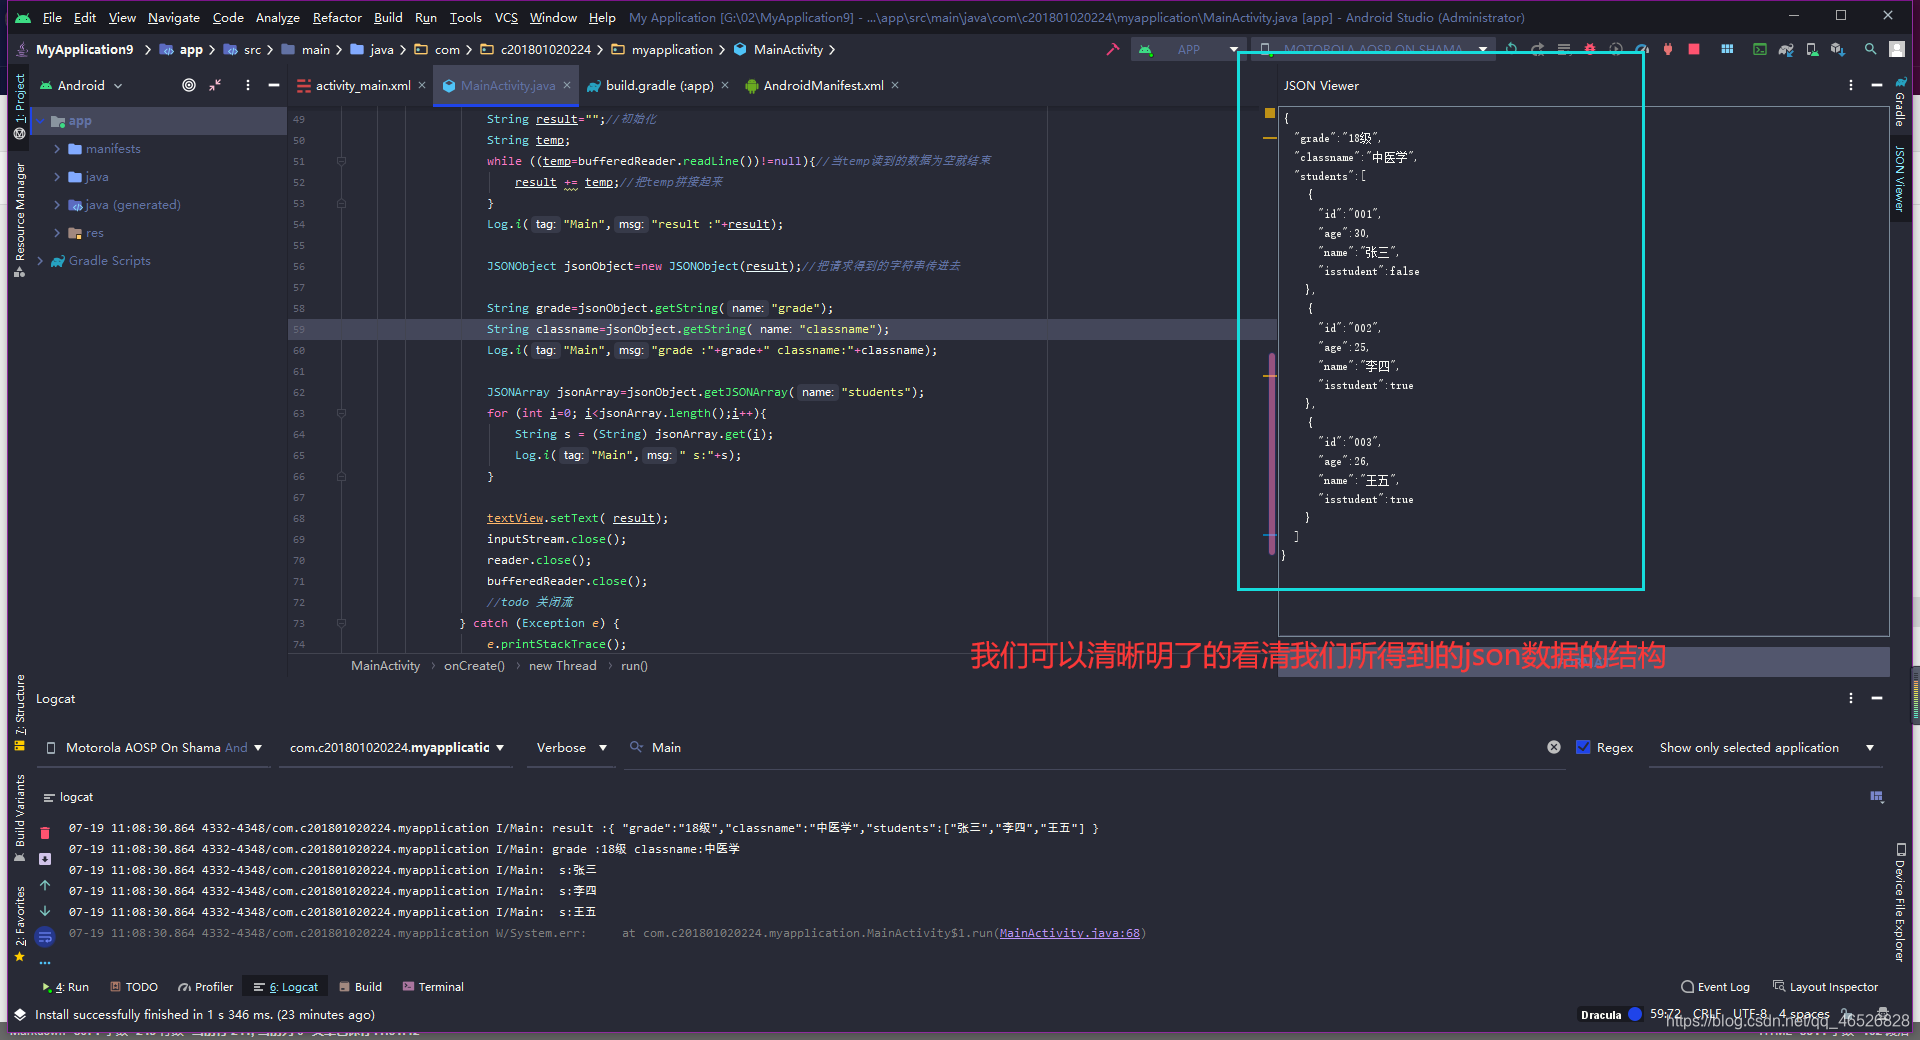
Task: Hide the Project panel with minimize dash
Action: [x=273, y=85]
